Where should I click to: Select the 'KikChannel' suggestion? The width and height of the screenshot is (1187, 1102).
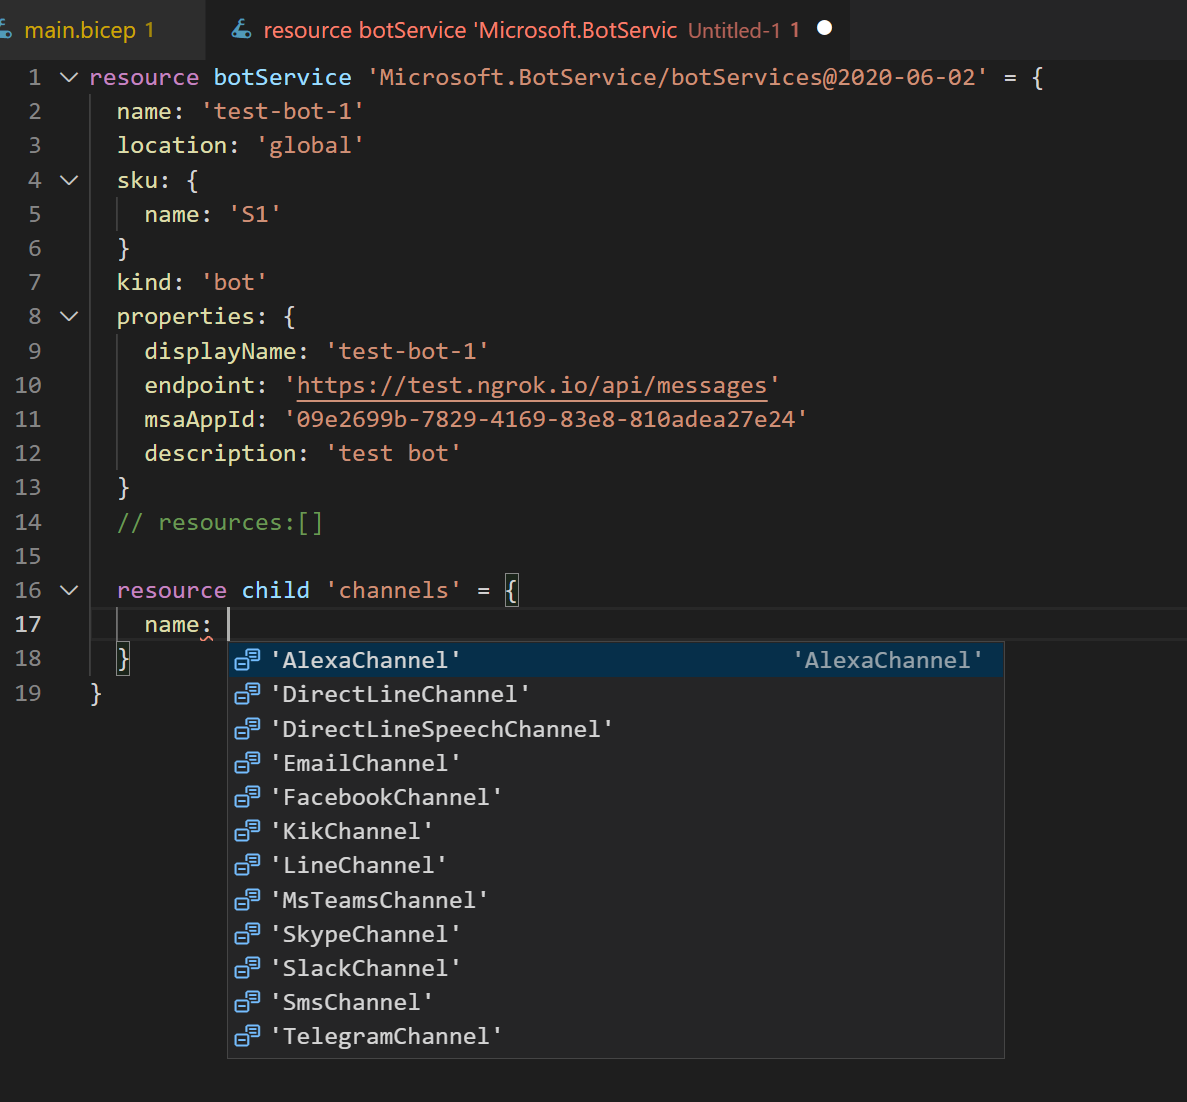tap(615, 831)
